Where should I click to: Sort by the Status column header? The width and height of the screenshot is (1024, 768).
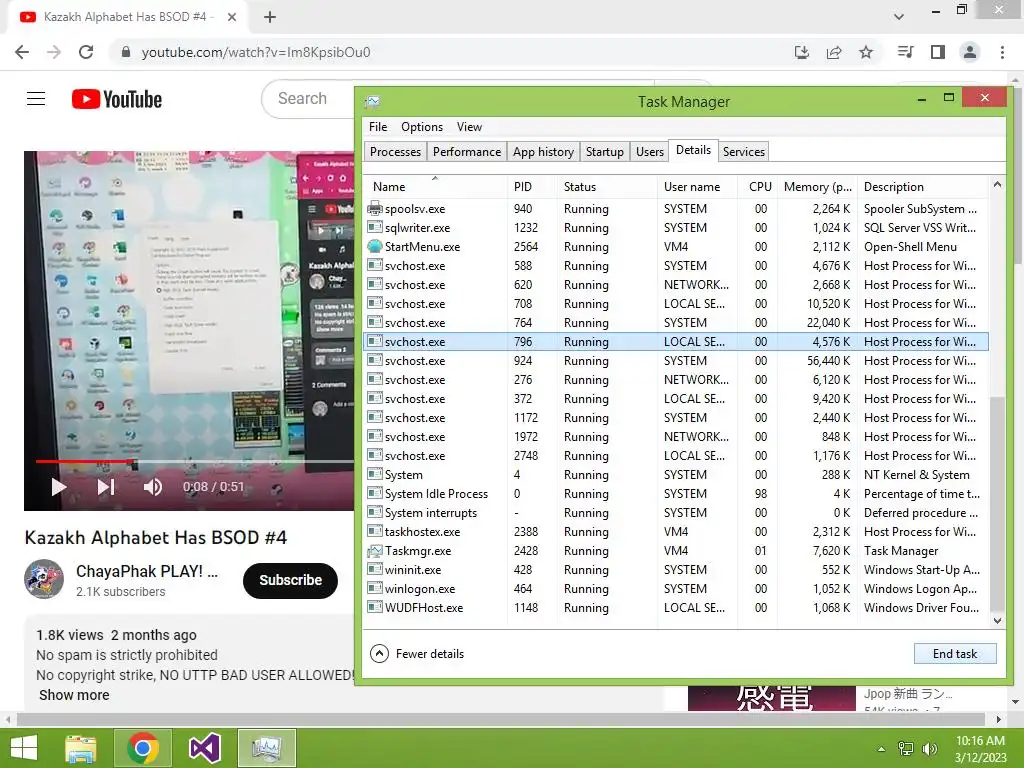click(607, 187)
